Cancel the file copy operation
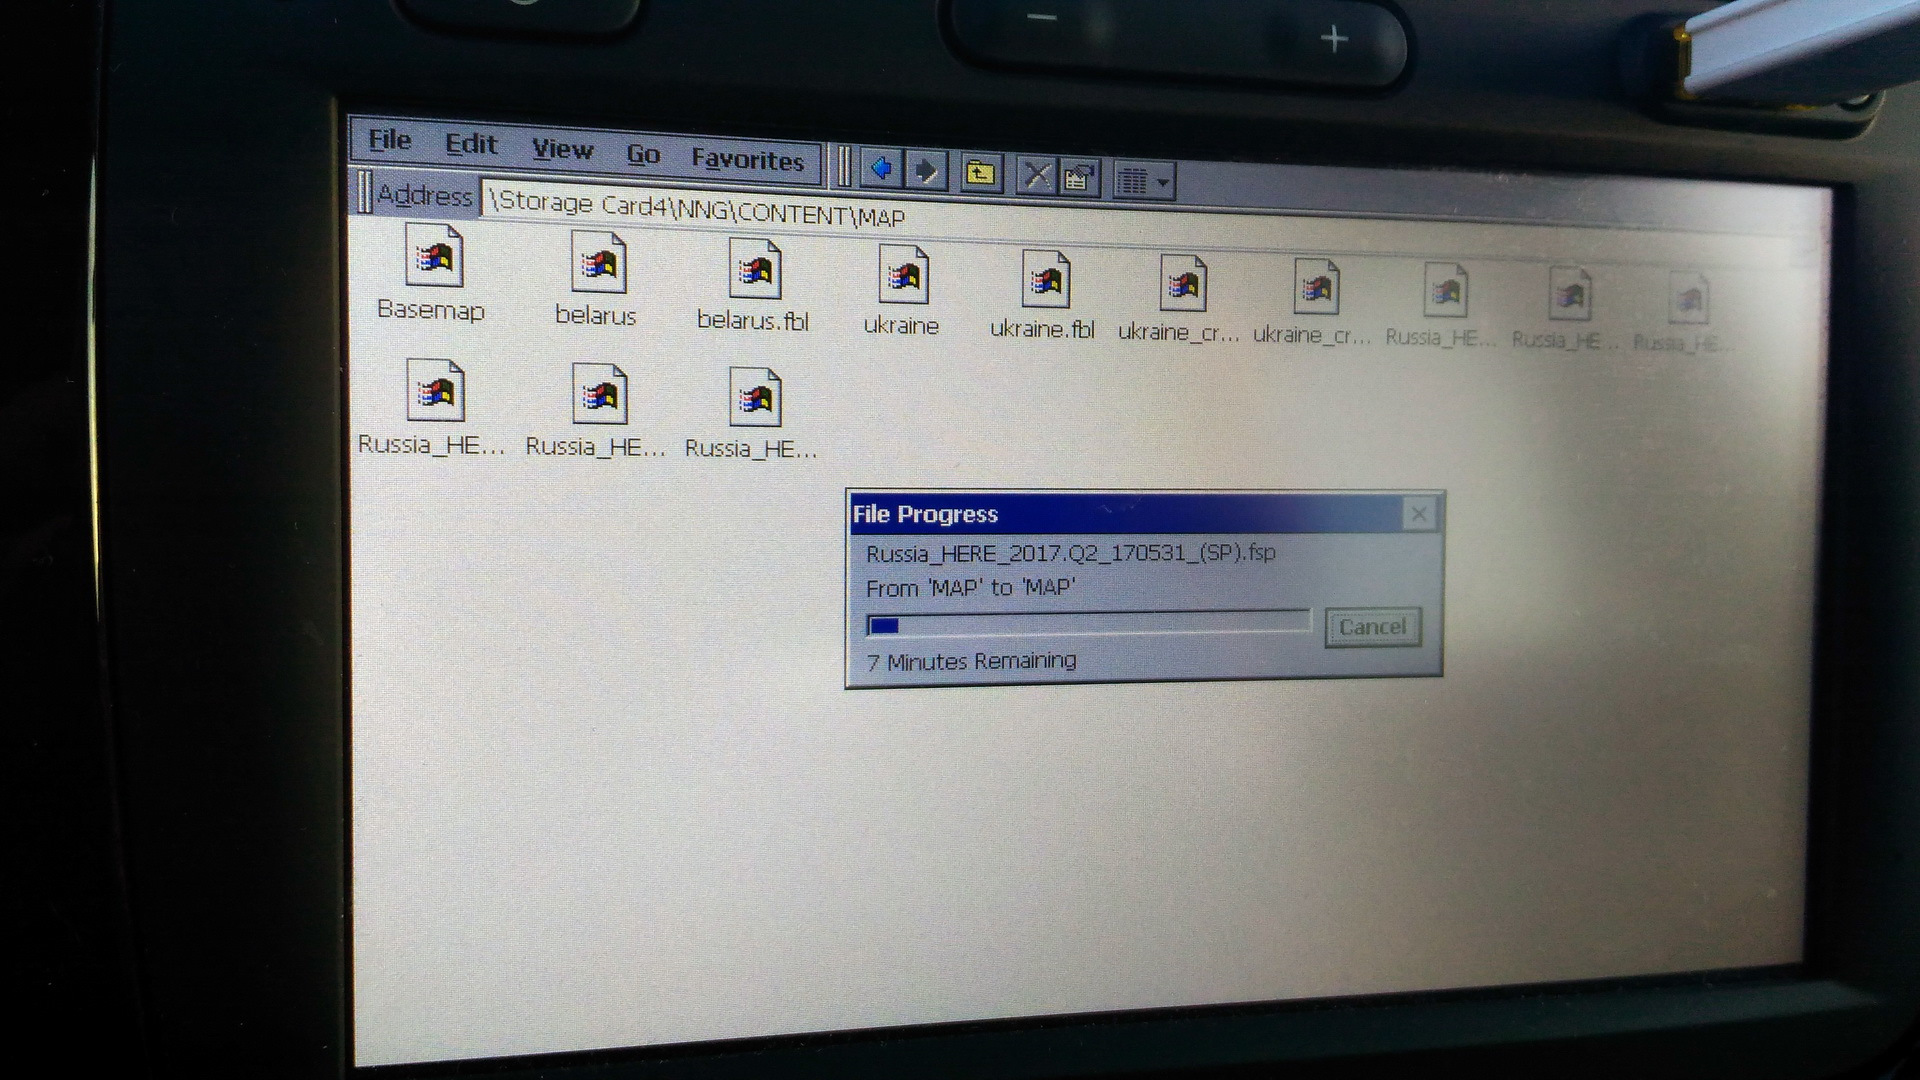The height and width of the screenshot is (1080, 1920). (x=1372, y=627)
